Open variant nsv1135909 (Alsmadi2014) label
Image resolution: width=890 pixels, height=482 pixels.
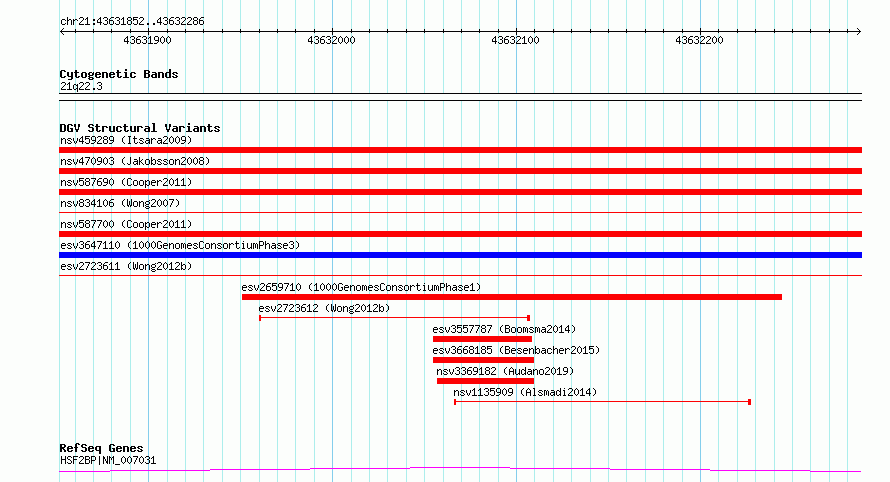tap(525, 392)
